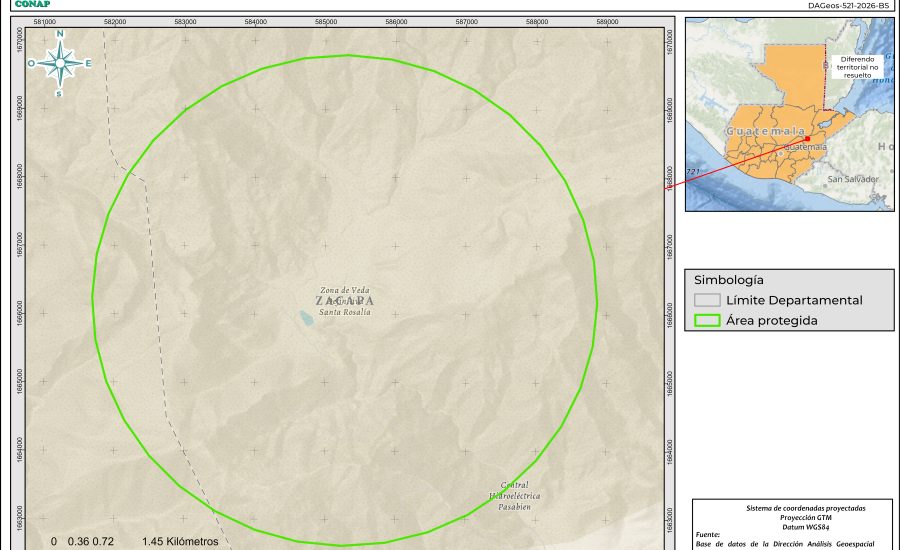Click the small blue lake near Santa Rosalía
The height and width of the screenshot is (550, 900).
pyautogui.click(x=303, y=317)
